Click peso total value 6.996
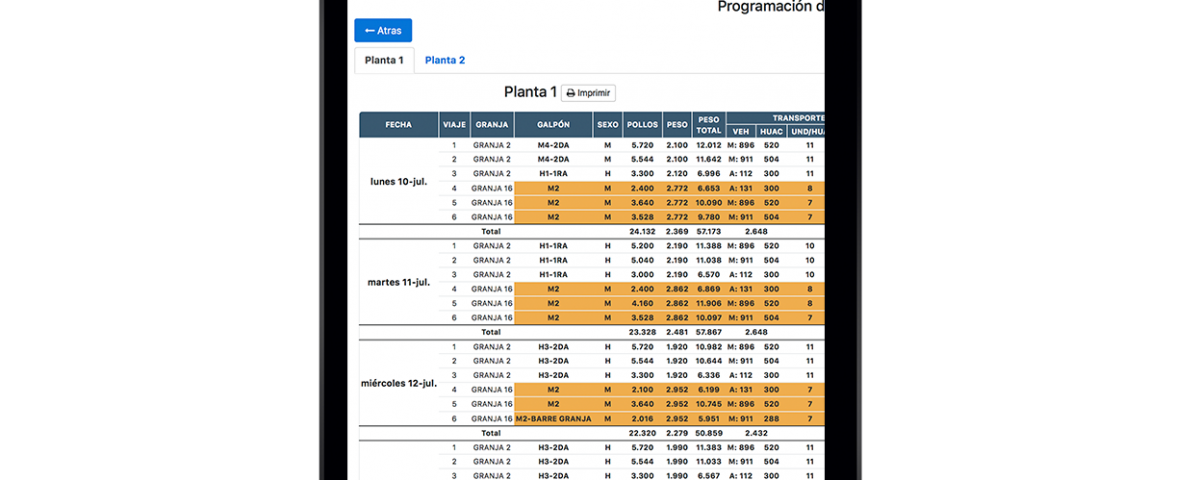 709,173
